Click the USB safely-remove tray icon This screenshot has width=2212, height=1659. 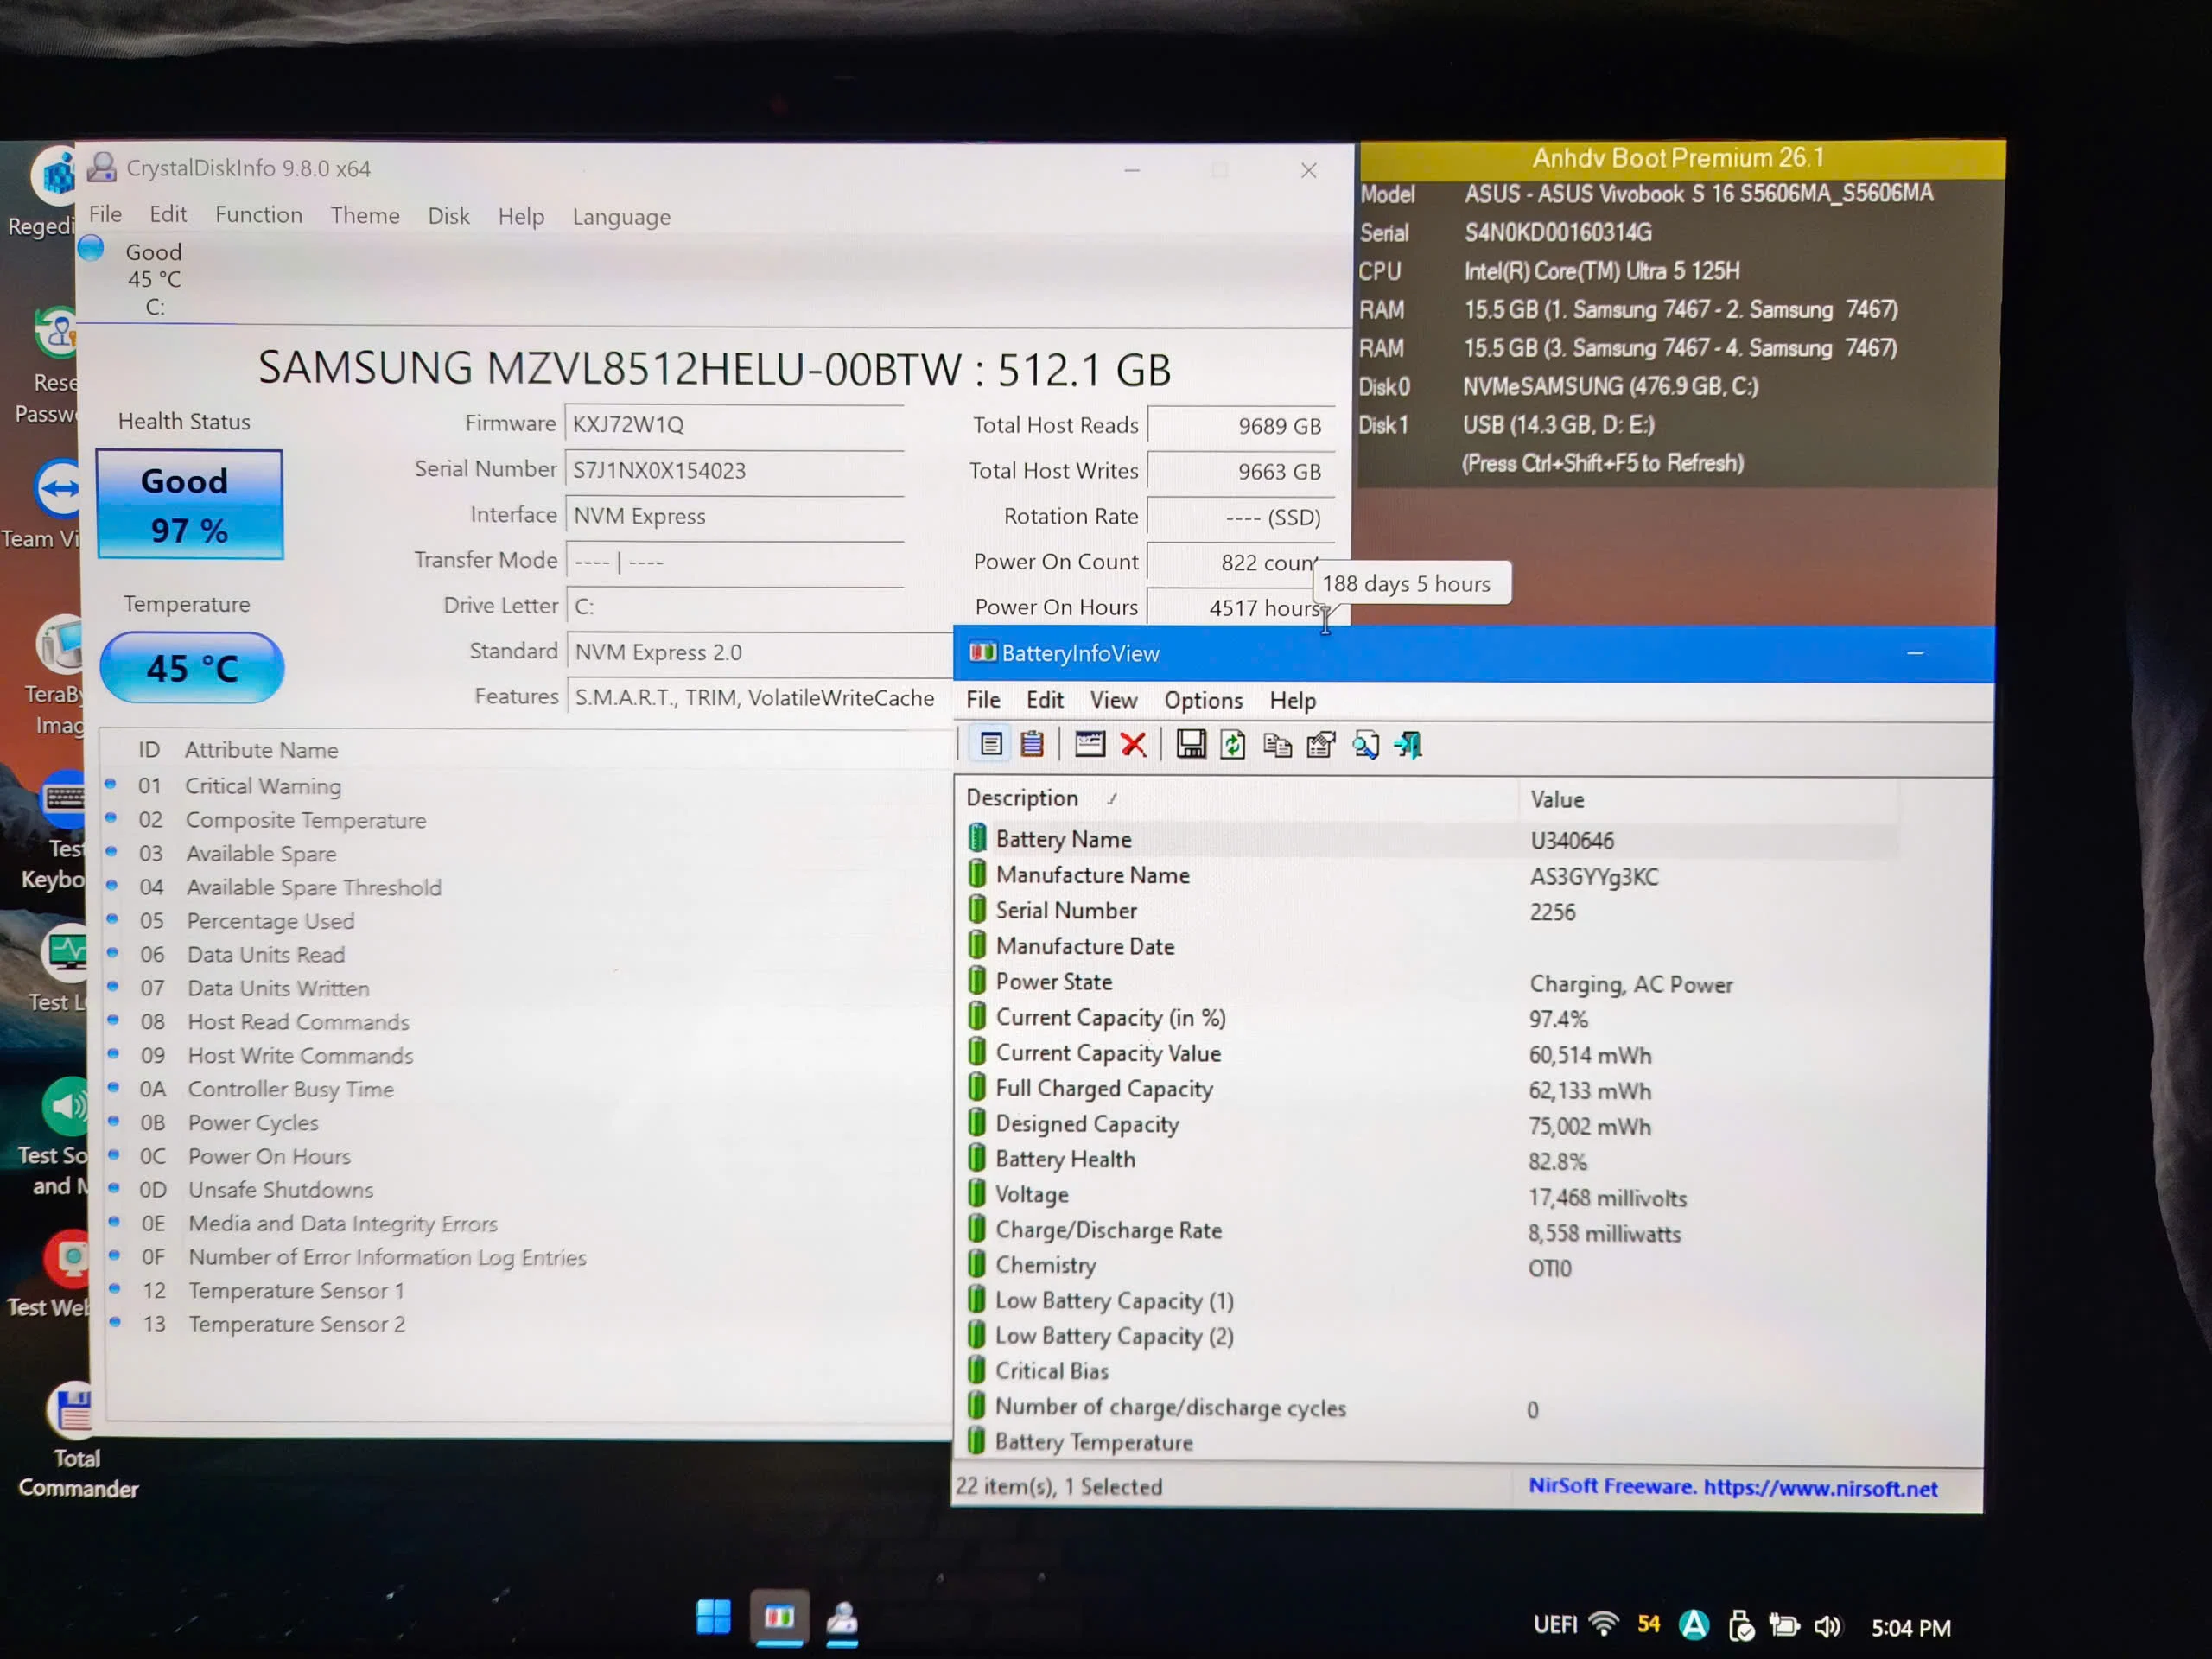[x=1741, y=1626]
